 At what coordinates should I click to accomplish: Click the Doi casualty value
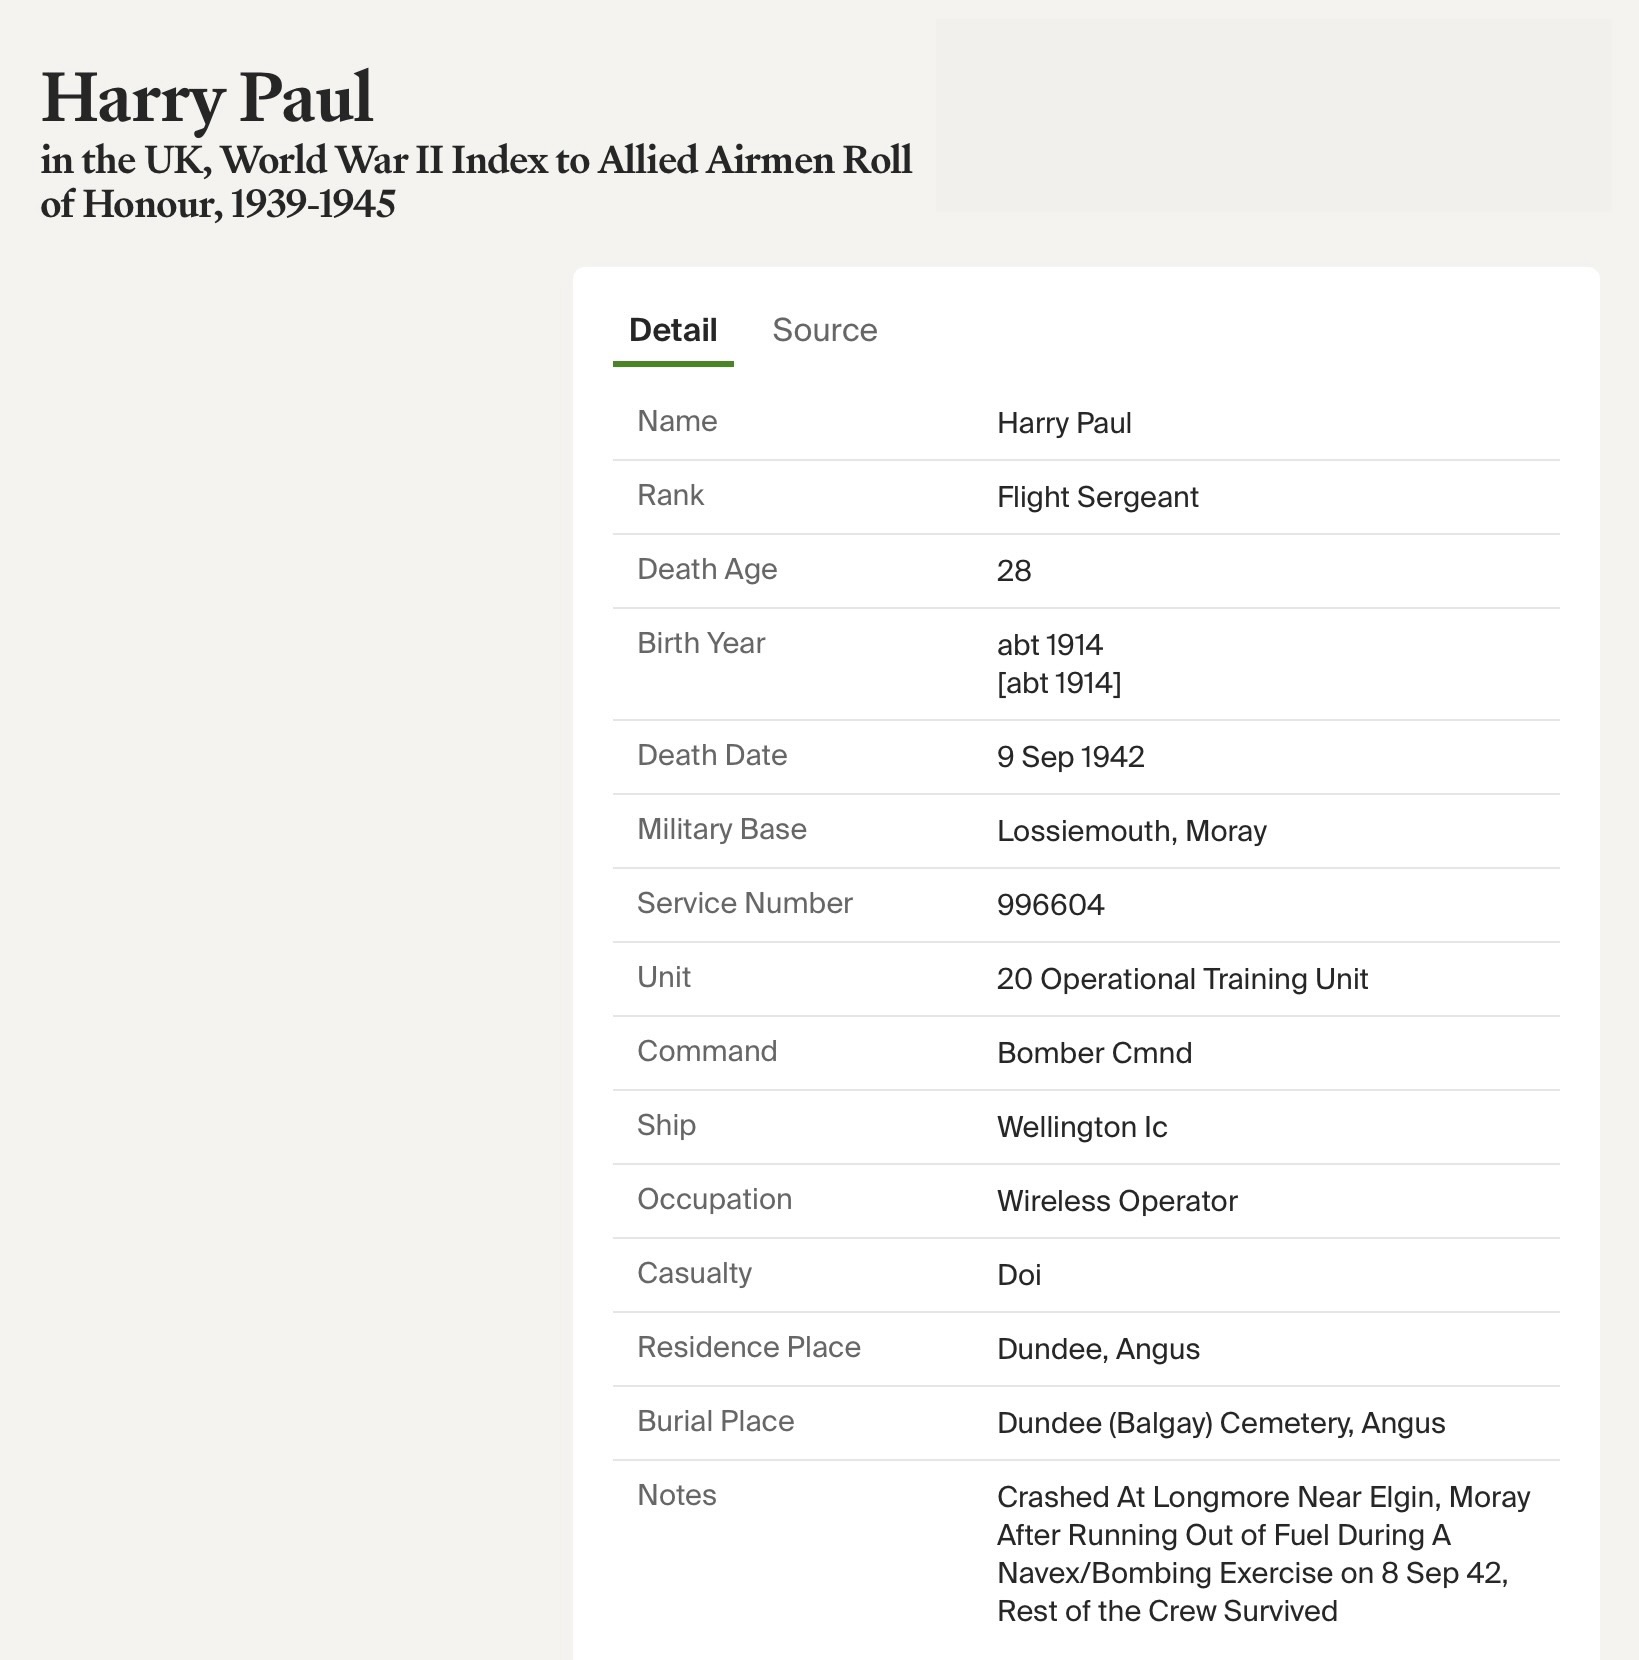1019,1275
